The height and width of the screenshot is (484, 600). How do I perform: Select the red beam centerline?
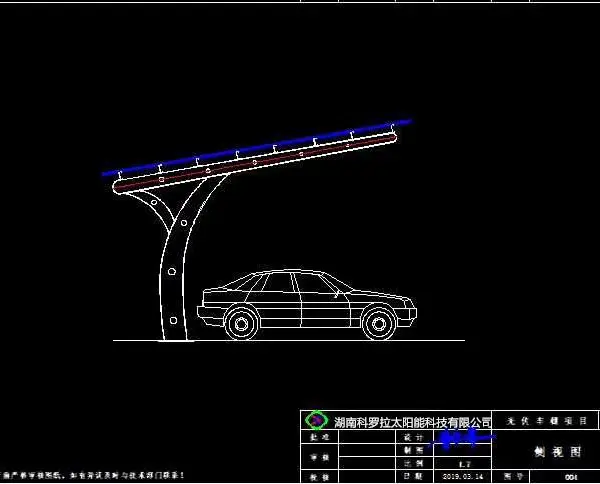tap(256, 162)
